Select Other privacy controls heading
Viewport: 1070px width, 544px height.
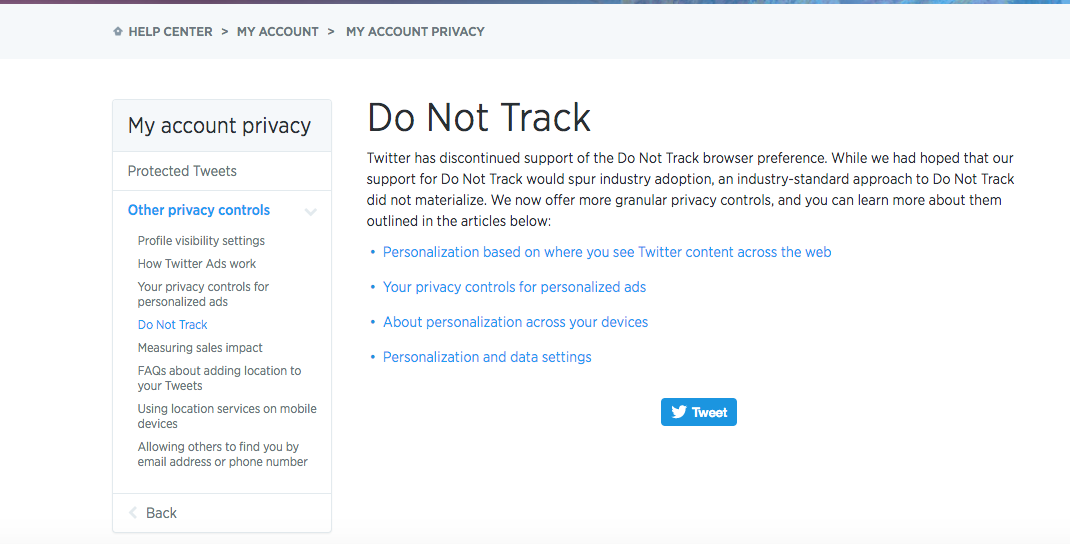tap(199, 210)
